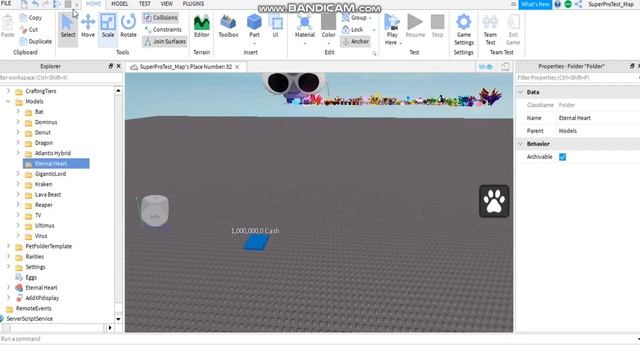Click the Run a command bar
The height and width of the screenshot is (360, 640).
pos(318,339)
